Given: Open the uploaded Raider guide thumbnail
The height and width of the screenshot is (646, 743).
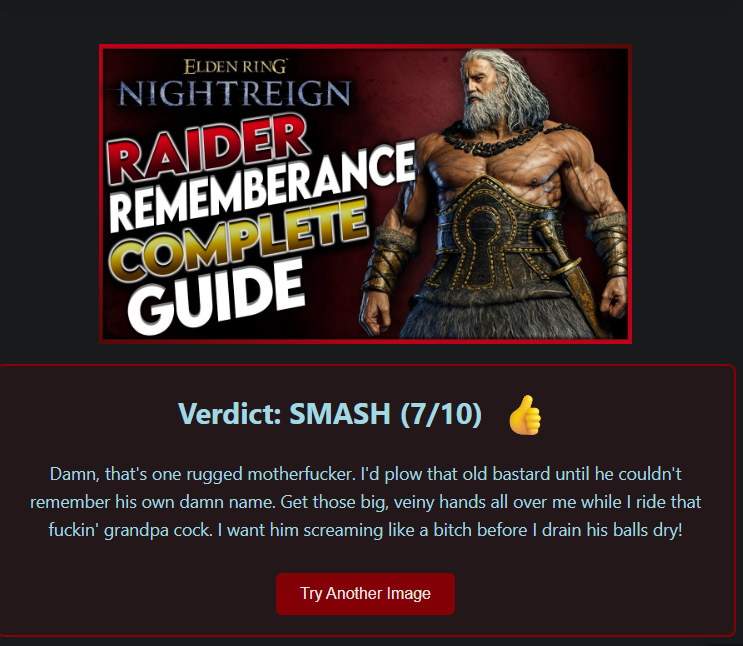Looking at the screenshot, I should (x=365, y=194).
